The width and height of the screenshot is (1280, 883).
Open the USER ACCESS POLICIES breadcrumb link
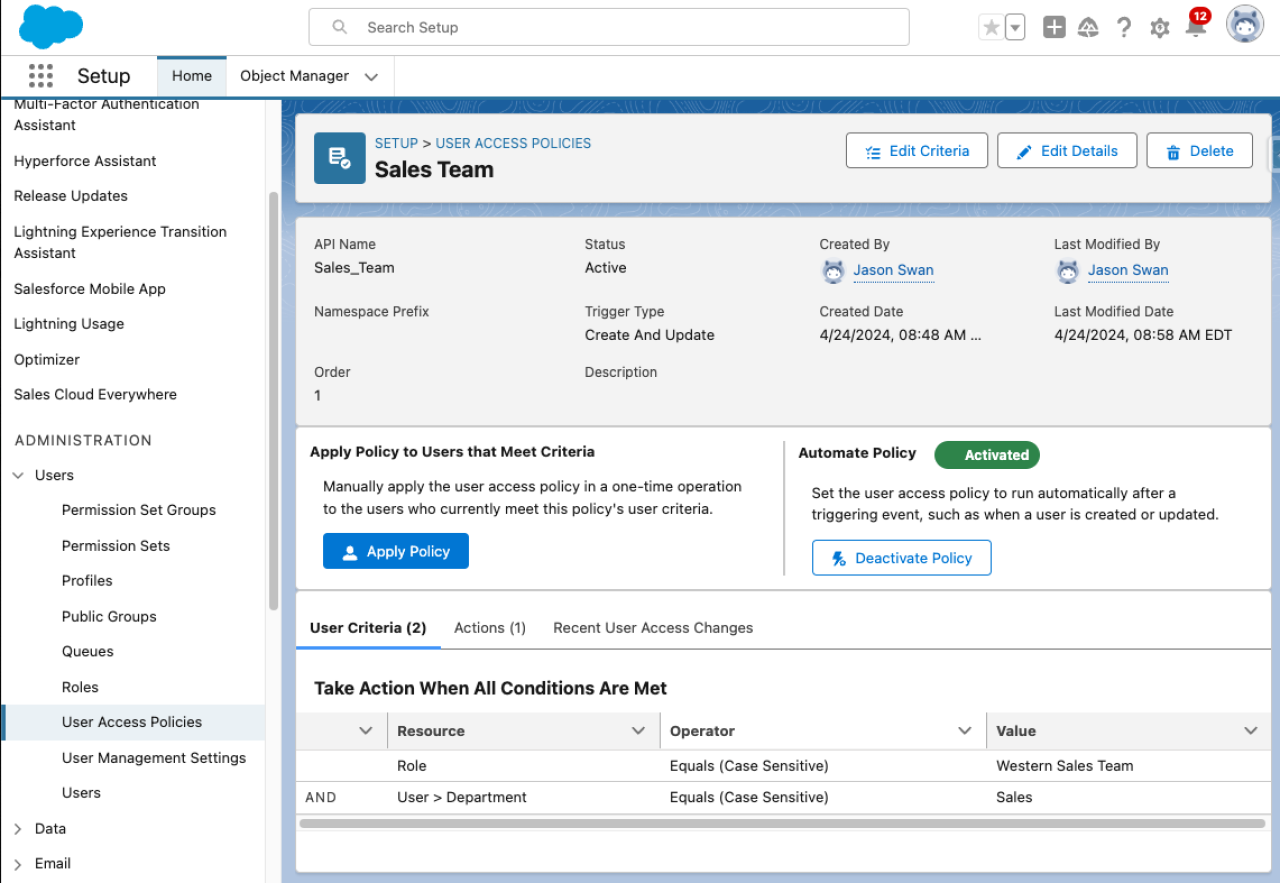(513, 143)
